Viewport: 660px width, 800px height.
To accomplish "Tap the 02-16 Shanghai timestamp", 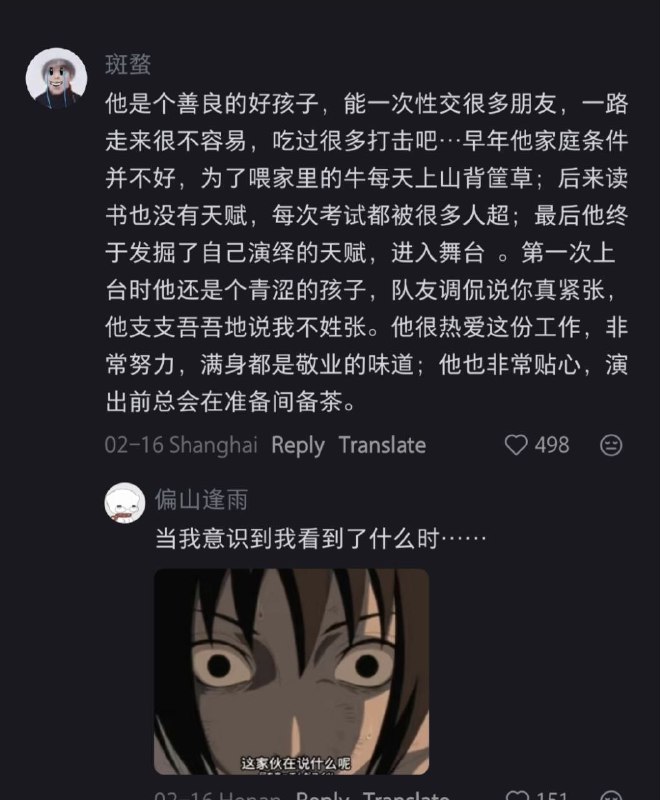I will pos(181,445).
